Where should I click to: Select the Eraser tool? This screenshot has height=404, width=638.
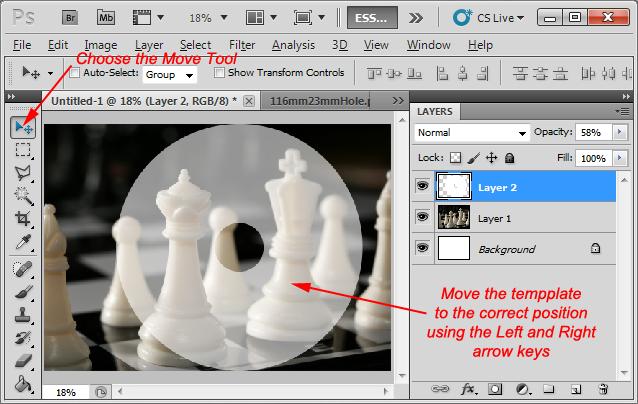pyautogui.click(x=23, y=360)
